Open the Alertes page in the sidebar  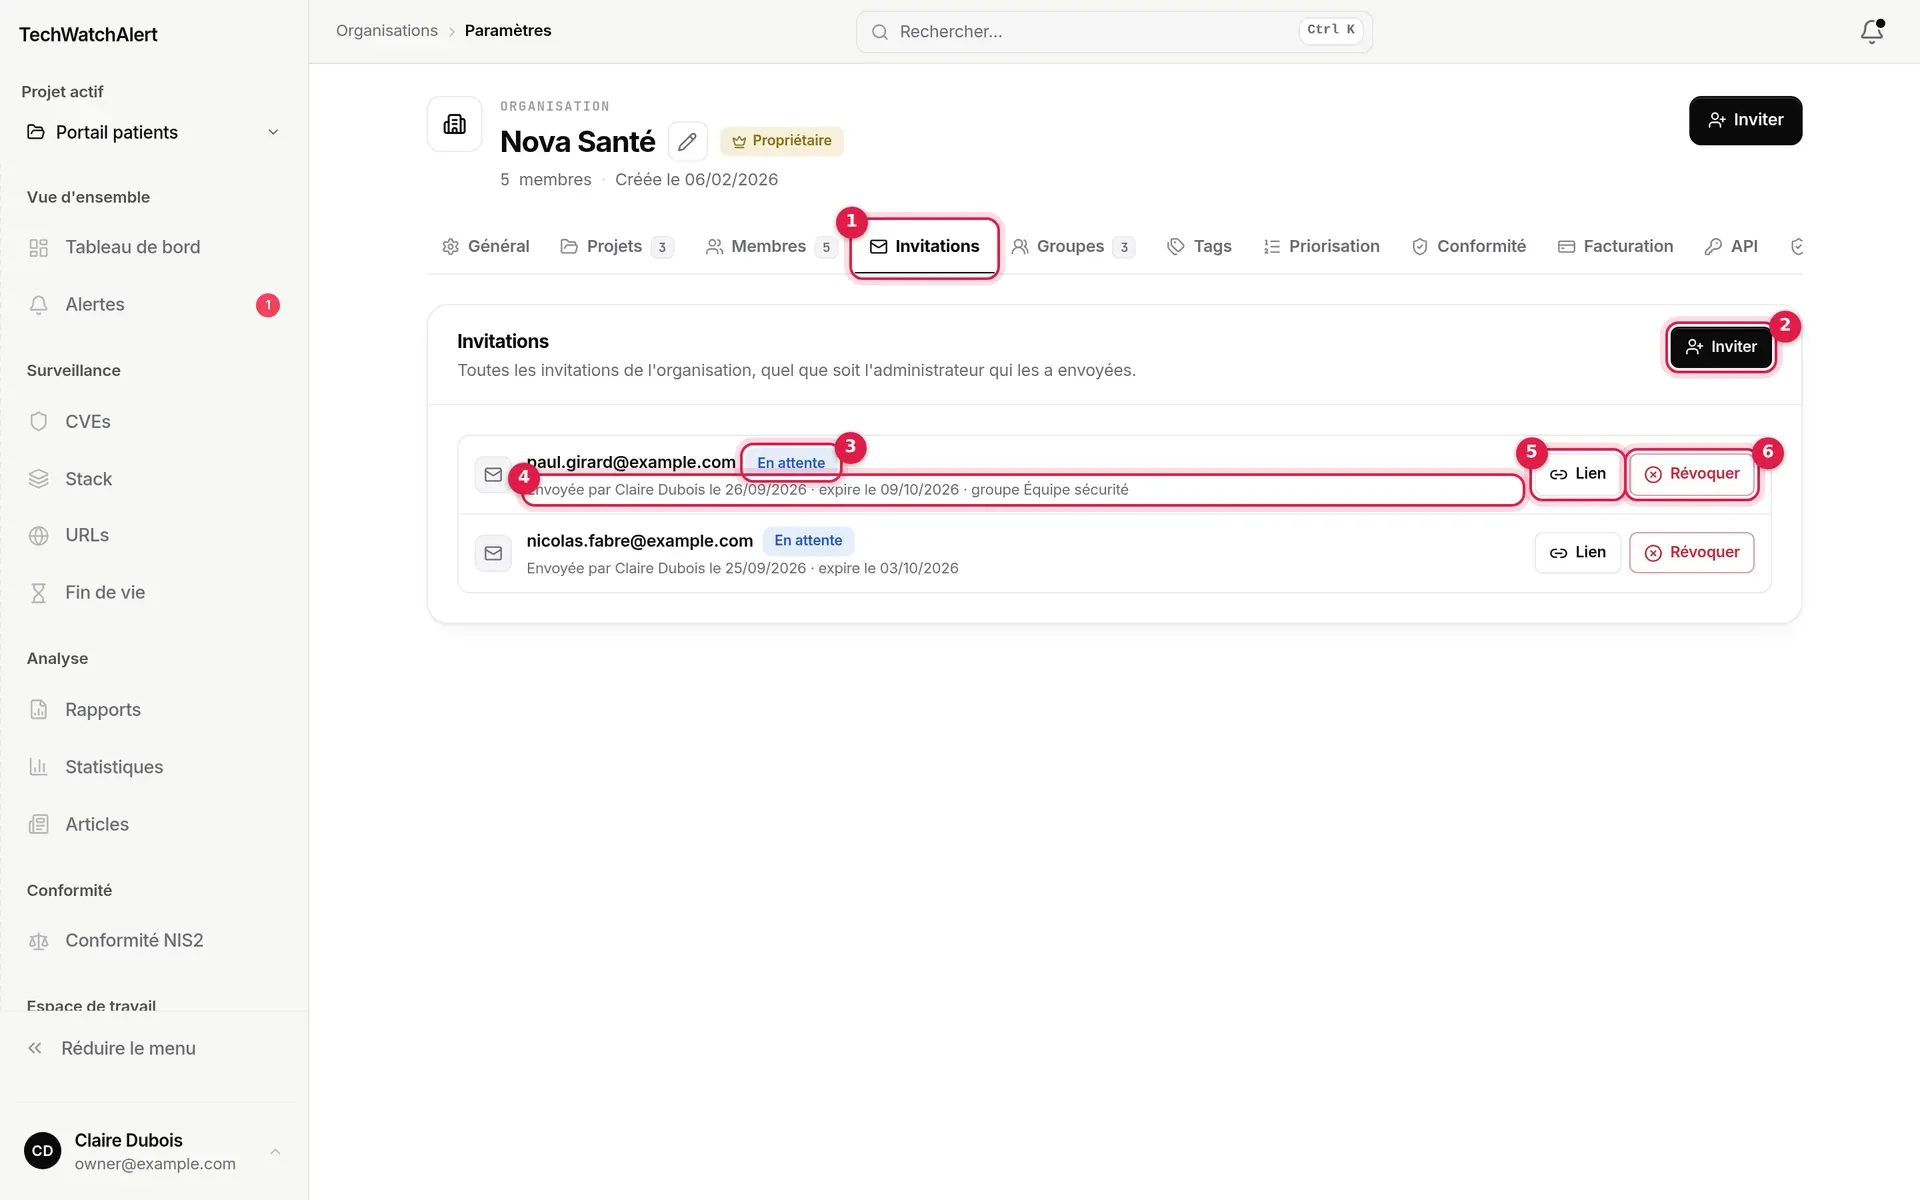[152, 304]
